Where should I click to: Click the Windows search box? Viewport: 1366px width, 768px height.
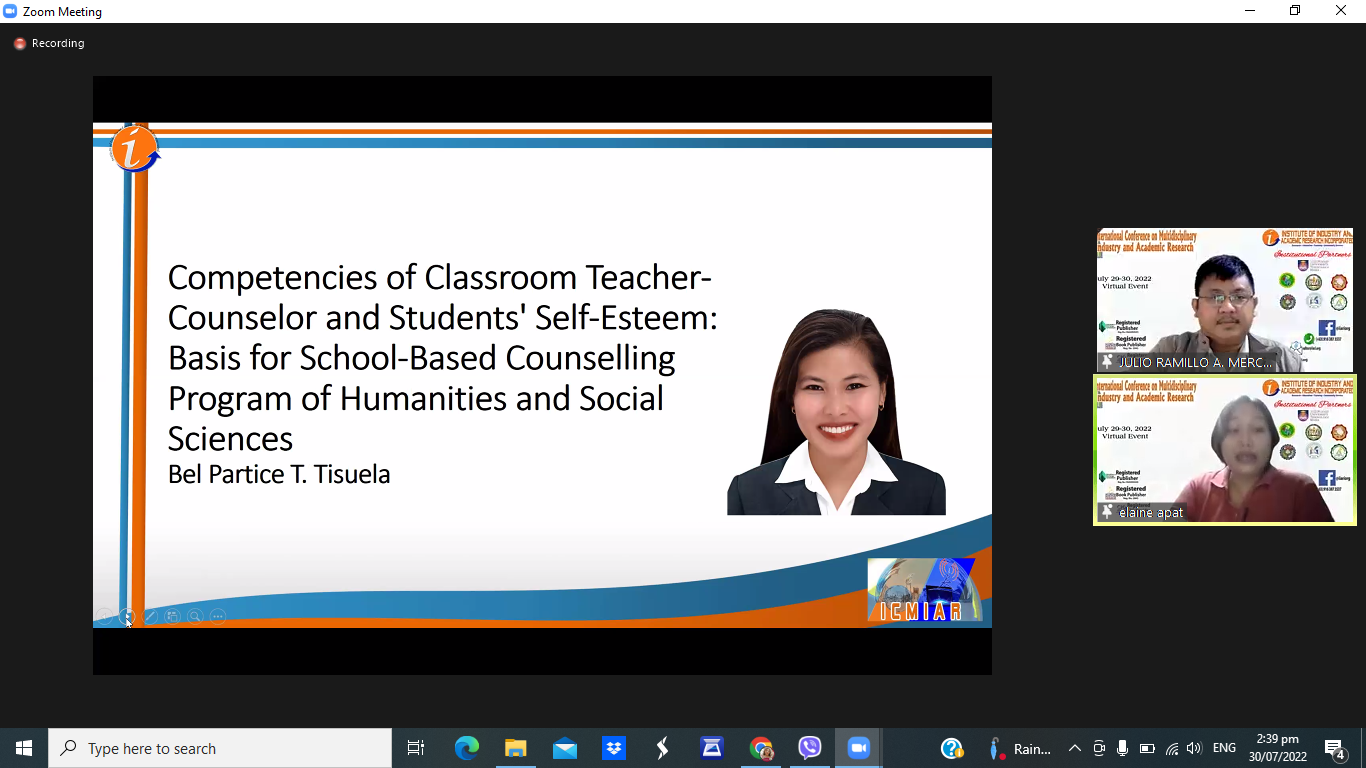tap(220, 748)
